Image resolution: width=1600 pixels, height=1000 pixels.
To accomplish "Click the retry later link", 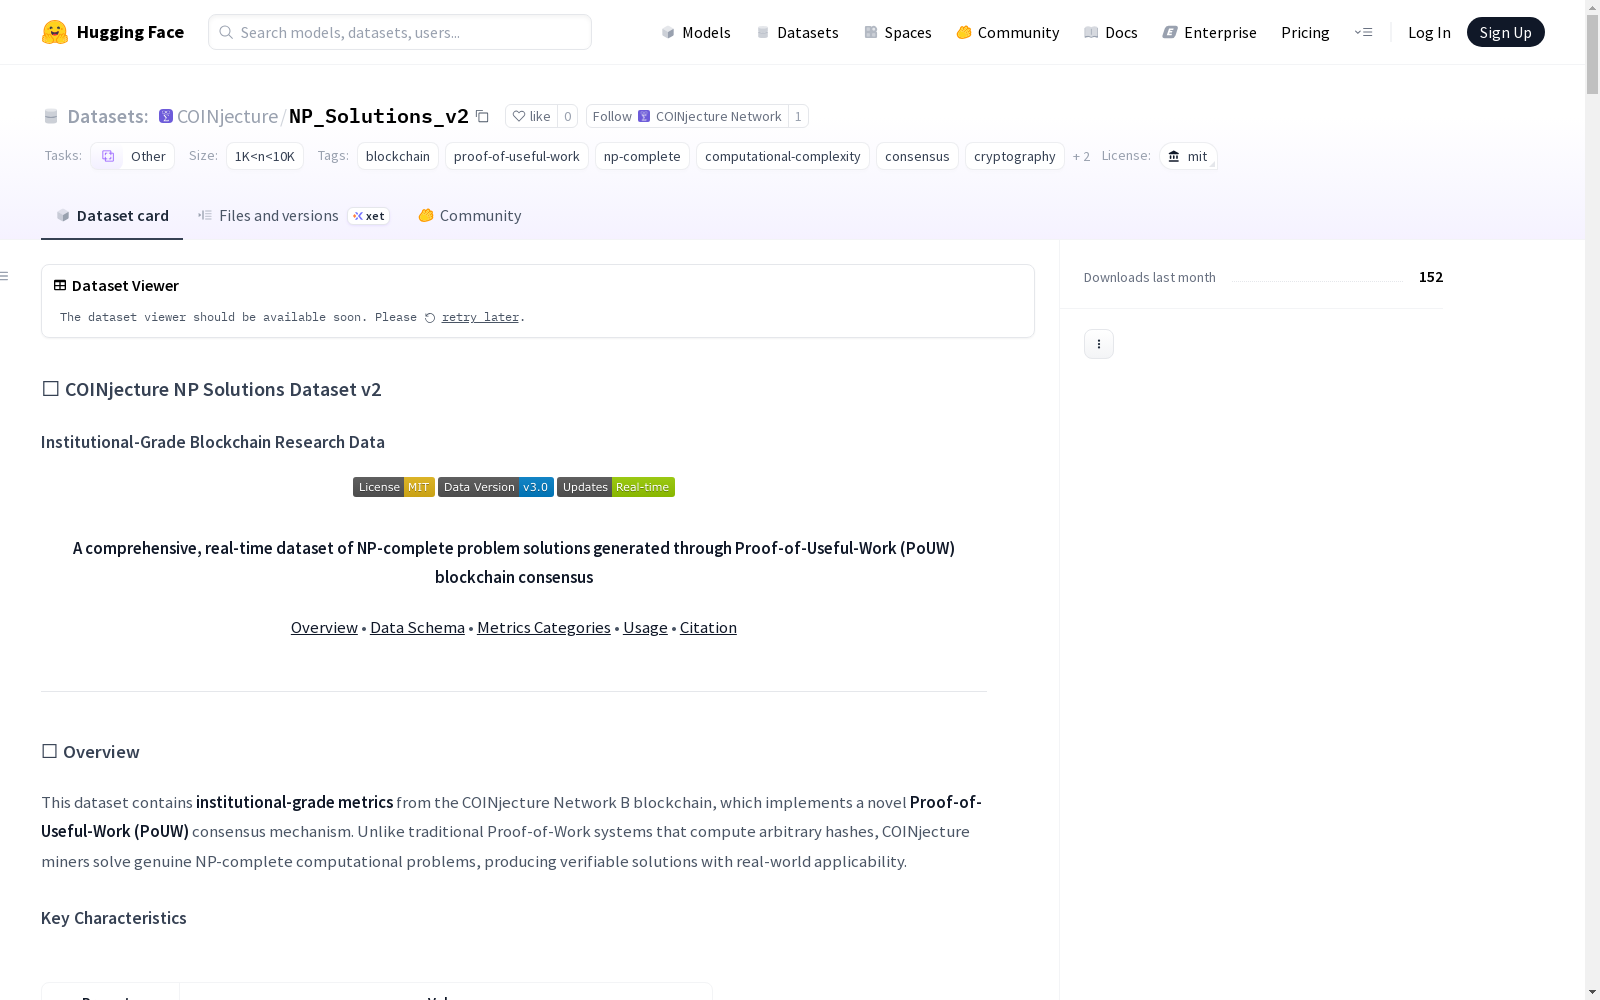I will point(480,317).
